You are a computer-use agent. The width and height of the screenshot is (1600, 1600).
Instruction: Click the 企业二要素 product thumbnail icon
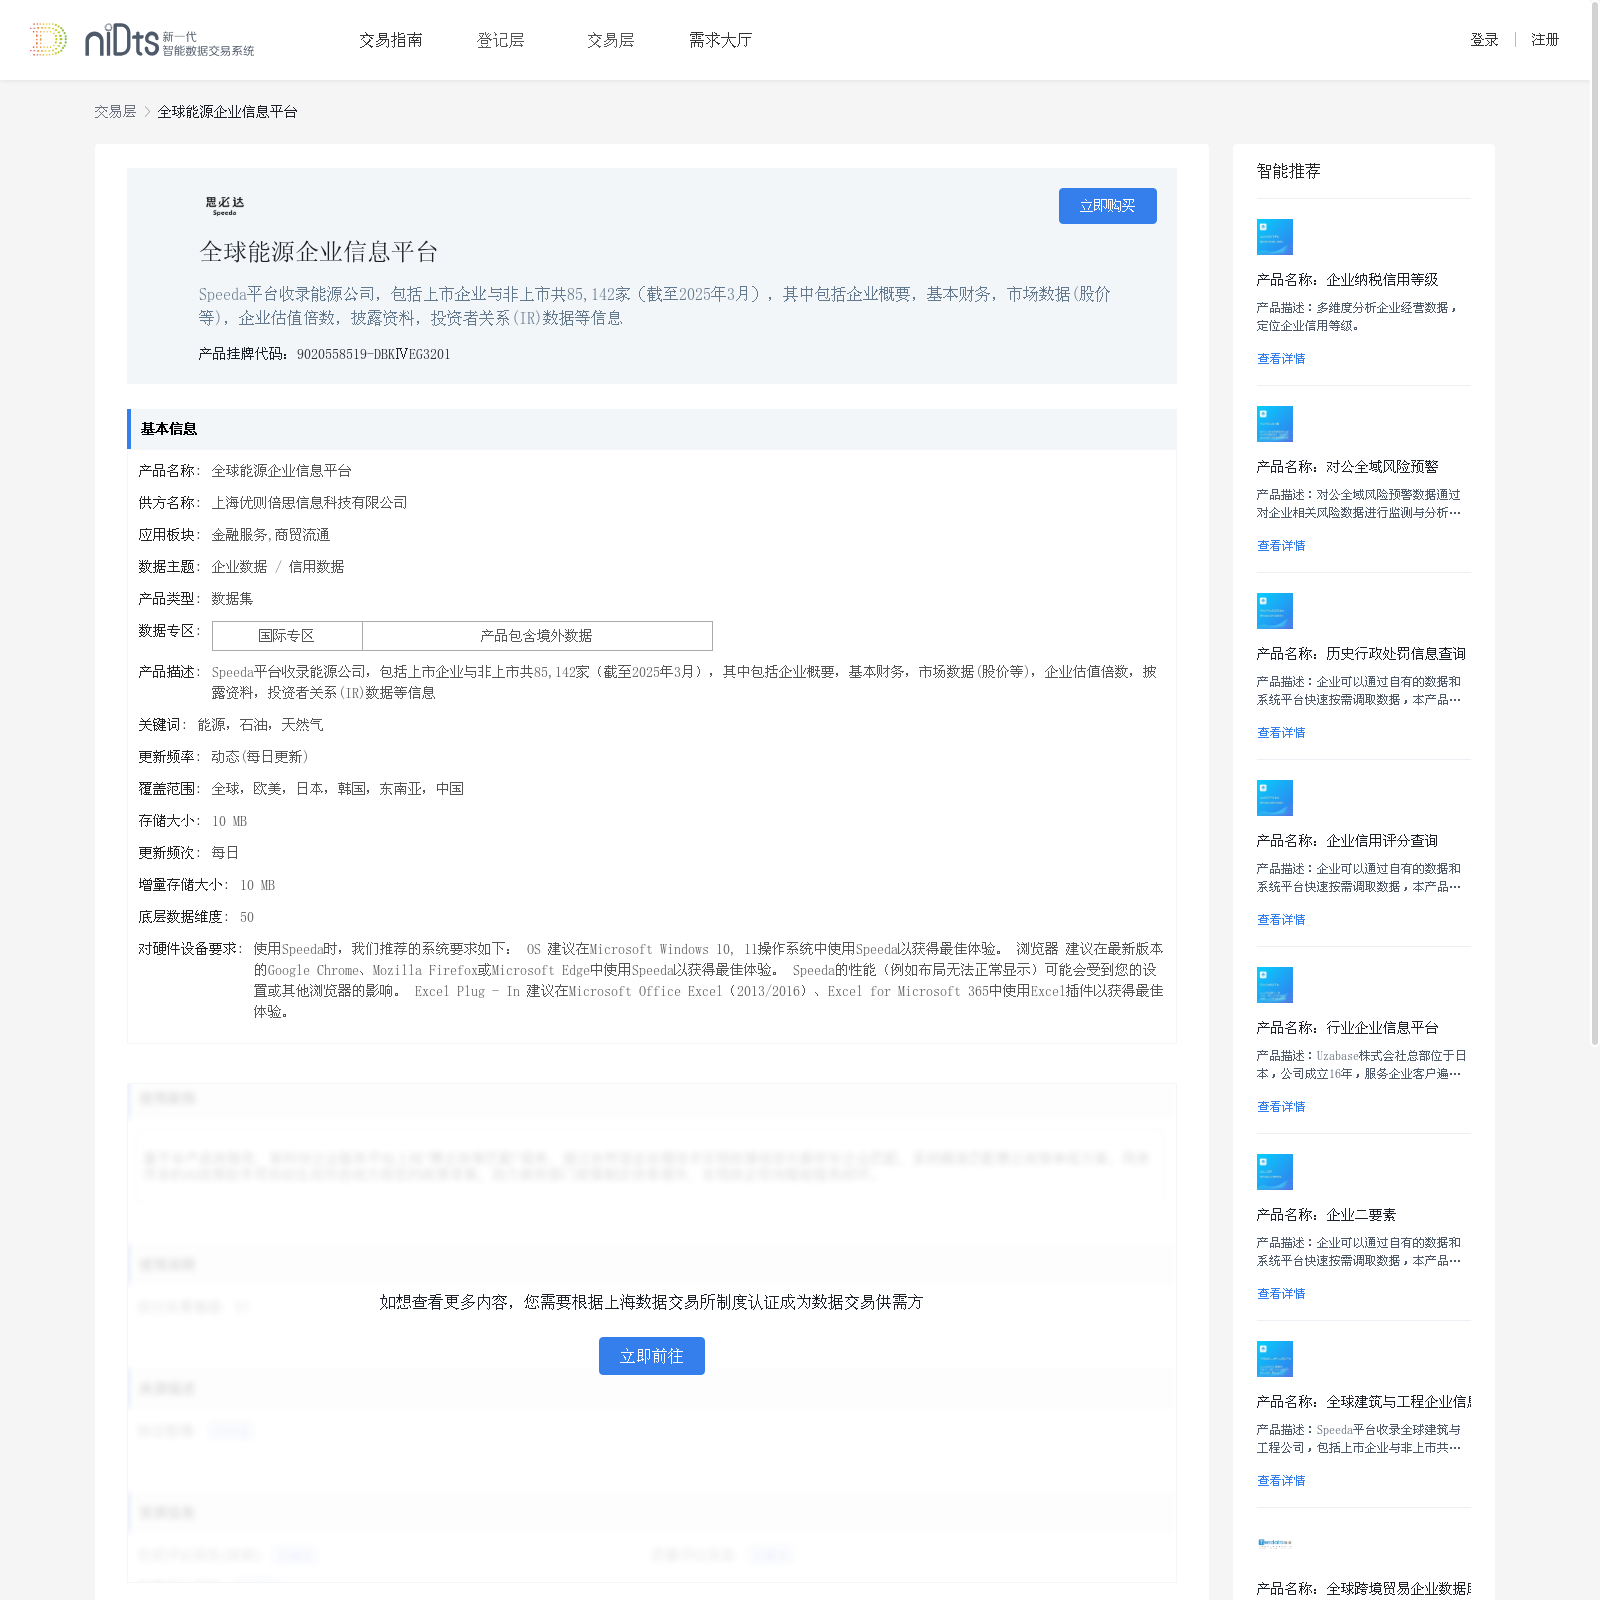click(x=1275, y=1172)
